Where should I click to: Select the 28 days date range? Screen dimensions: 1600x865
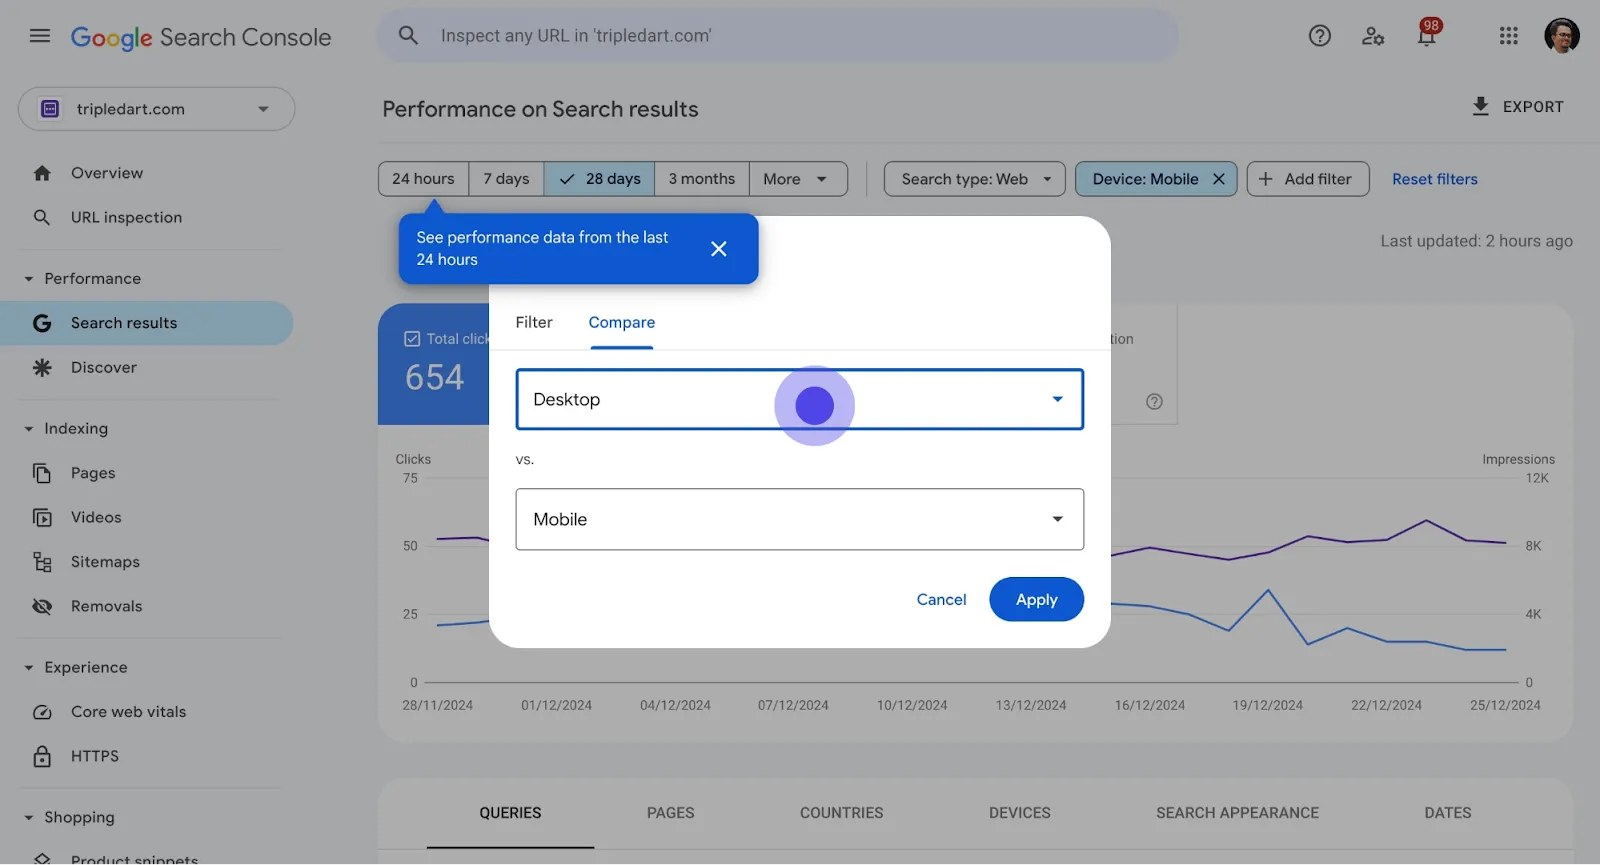pos(600,179)
